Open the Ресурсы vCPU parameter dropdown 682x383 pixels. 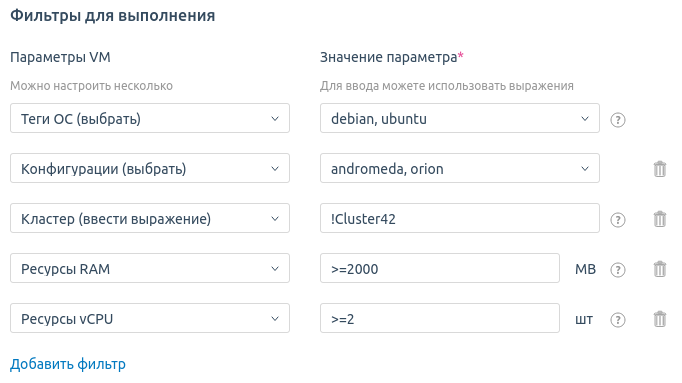(x=150, y=318)
